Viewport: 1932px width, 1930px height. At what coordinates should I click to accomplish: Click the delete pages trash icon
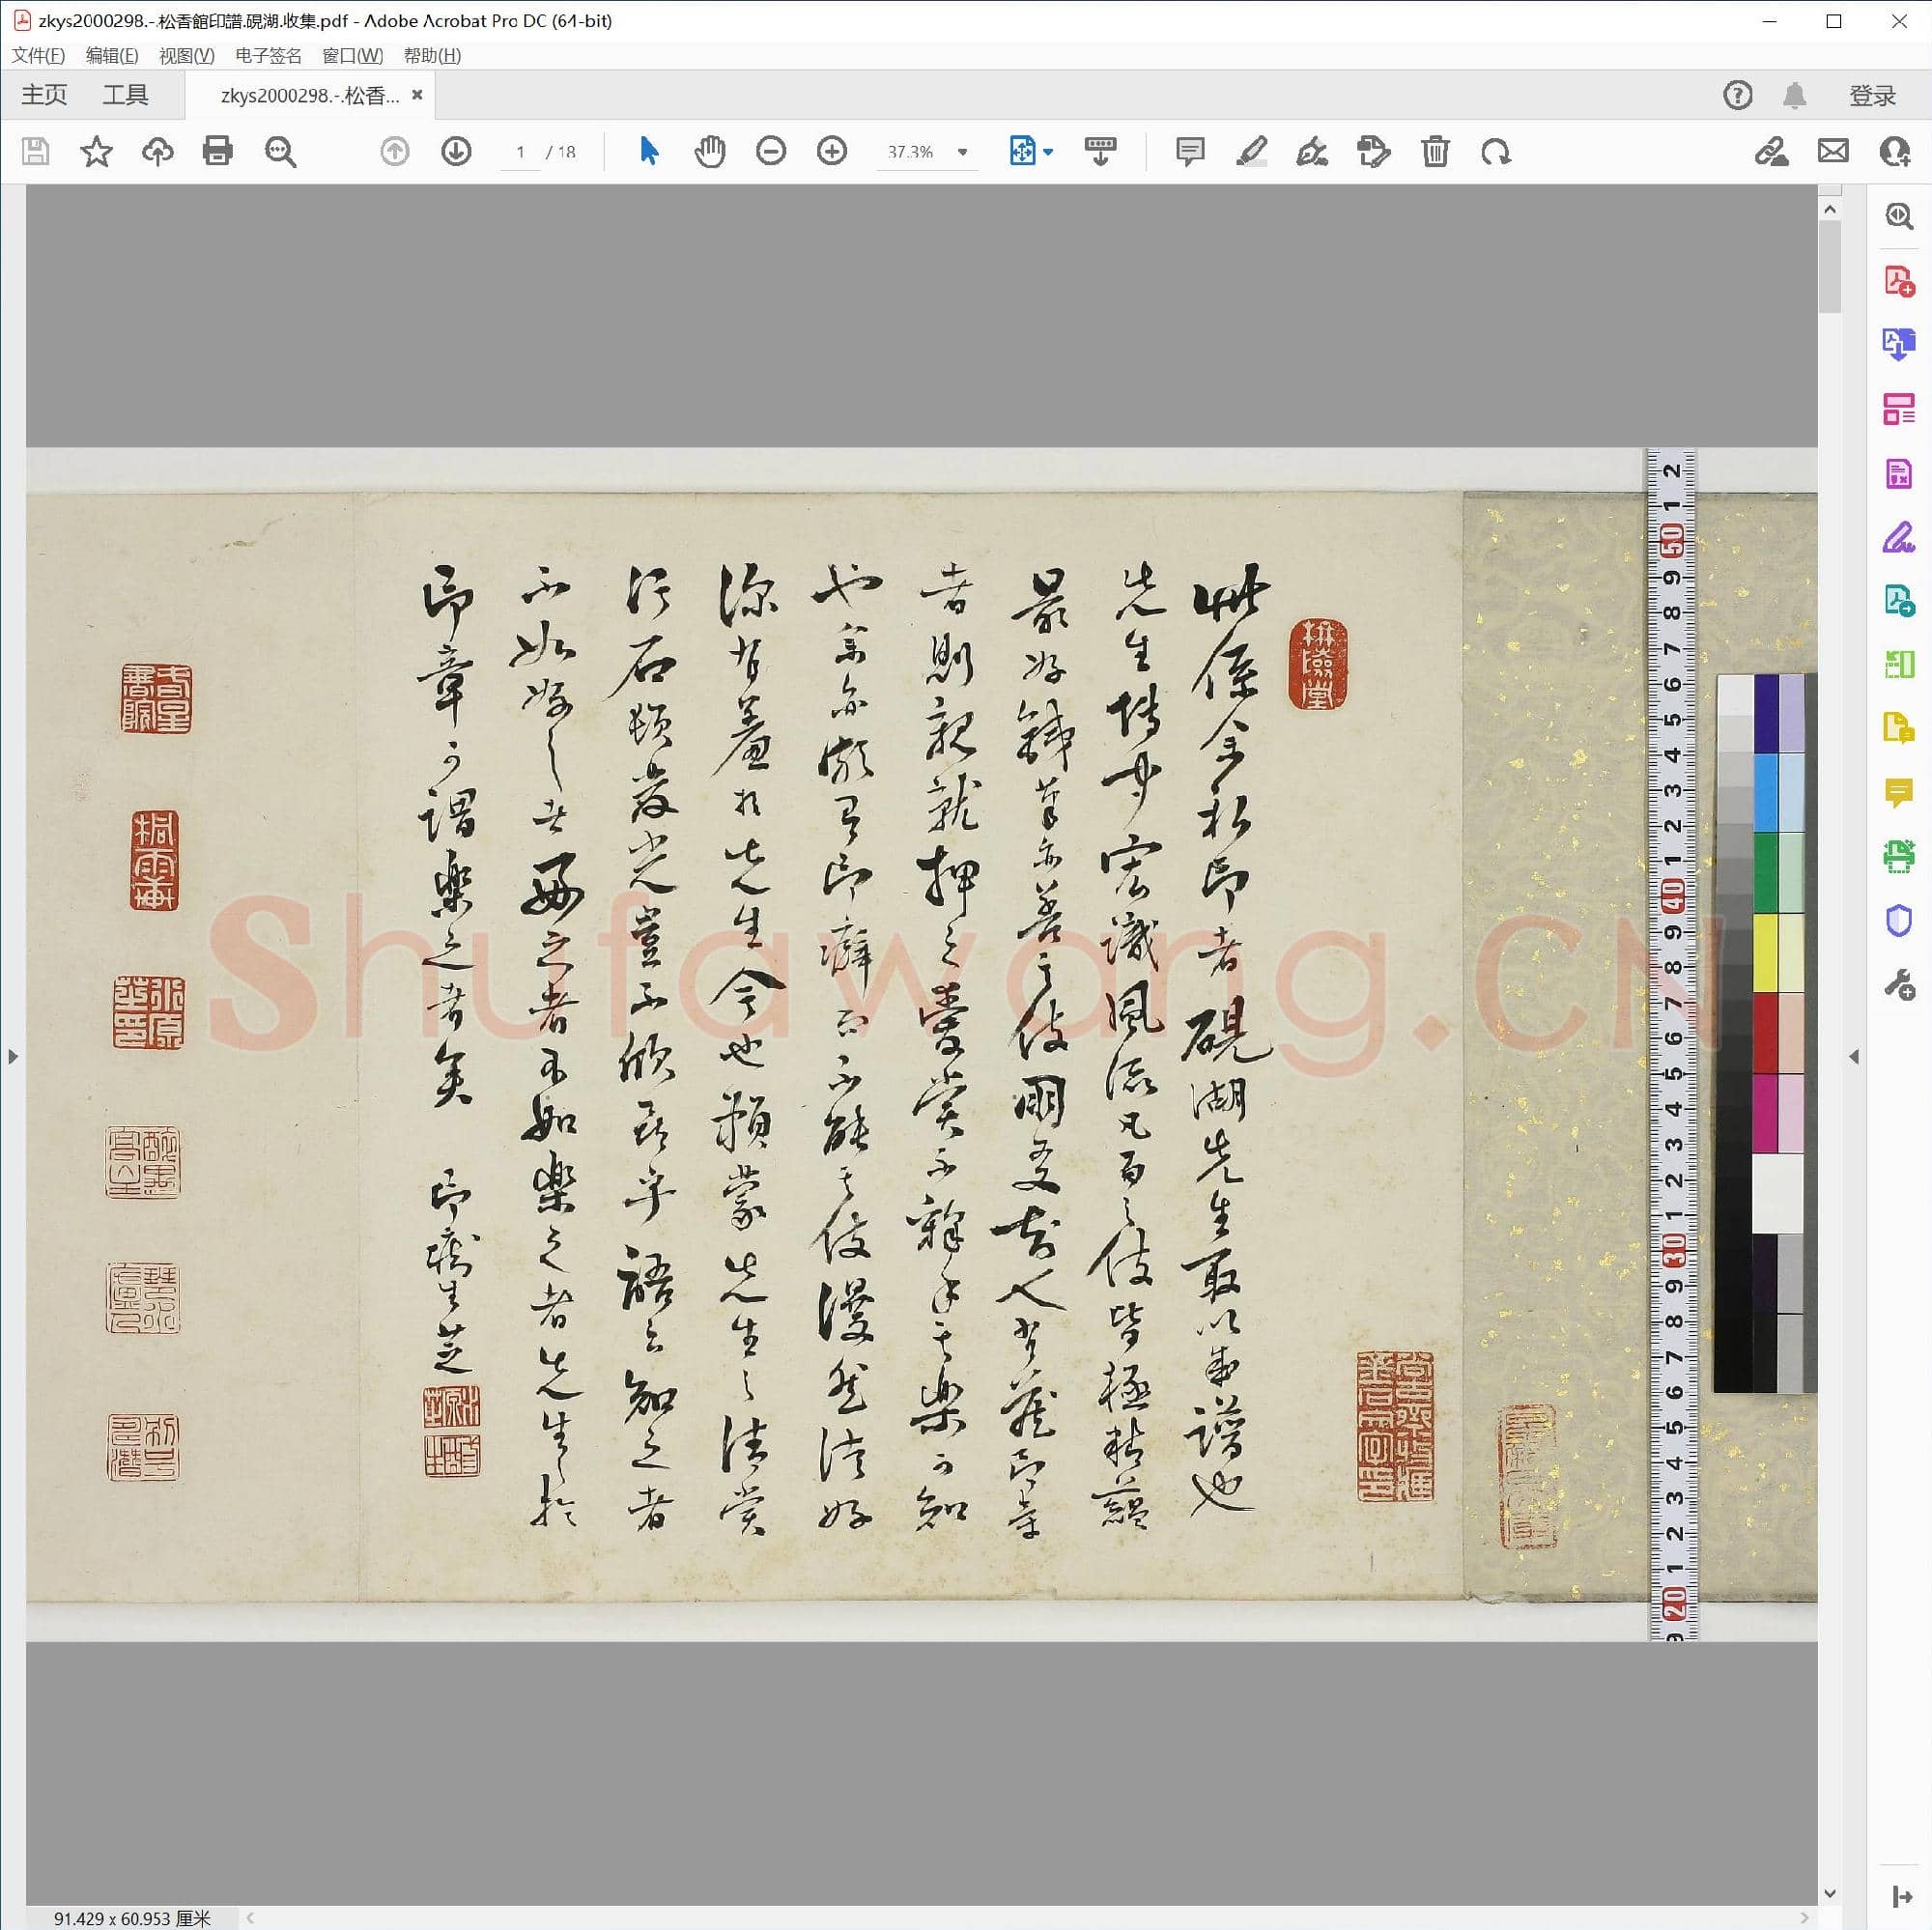[1435, 152]
